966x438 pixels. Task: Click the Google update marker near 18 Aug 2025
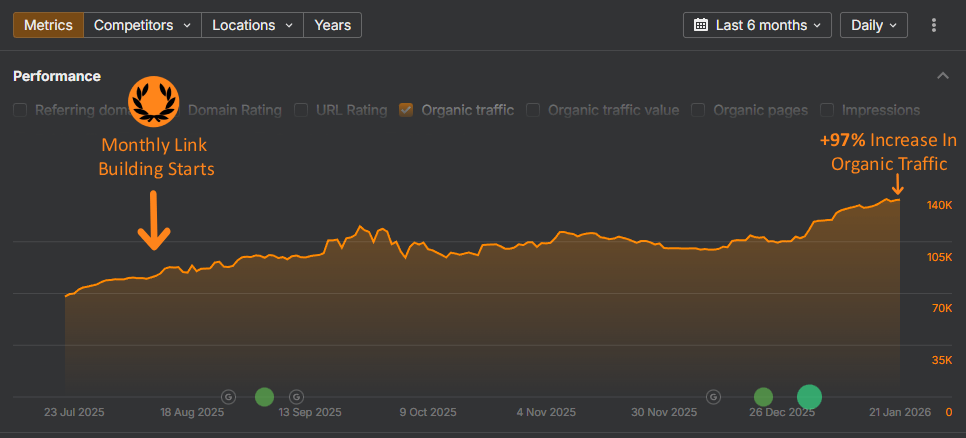click(x=229, y=397)
